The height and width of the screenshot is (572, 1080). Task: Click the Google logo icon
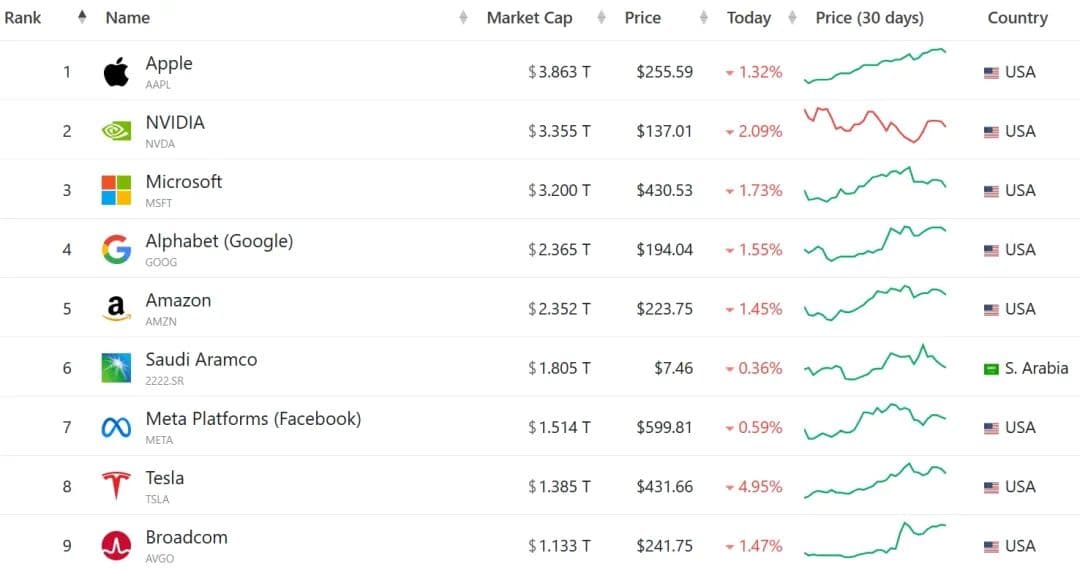coord(116,249)
